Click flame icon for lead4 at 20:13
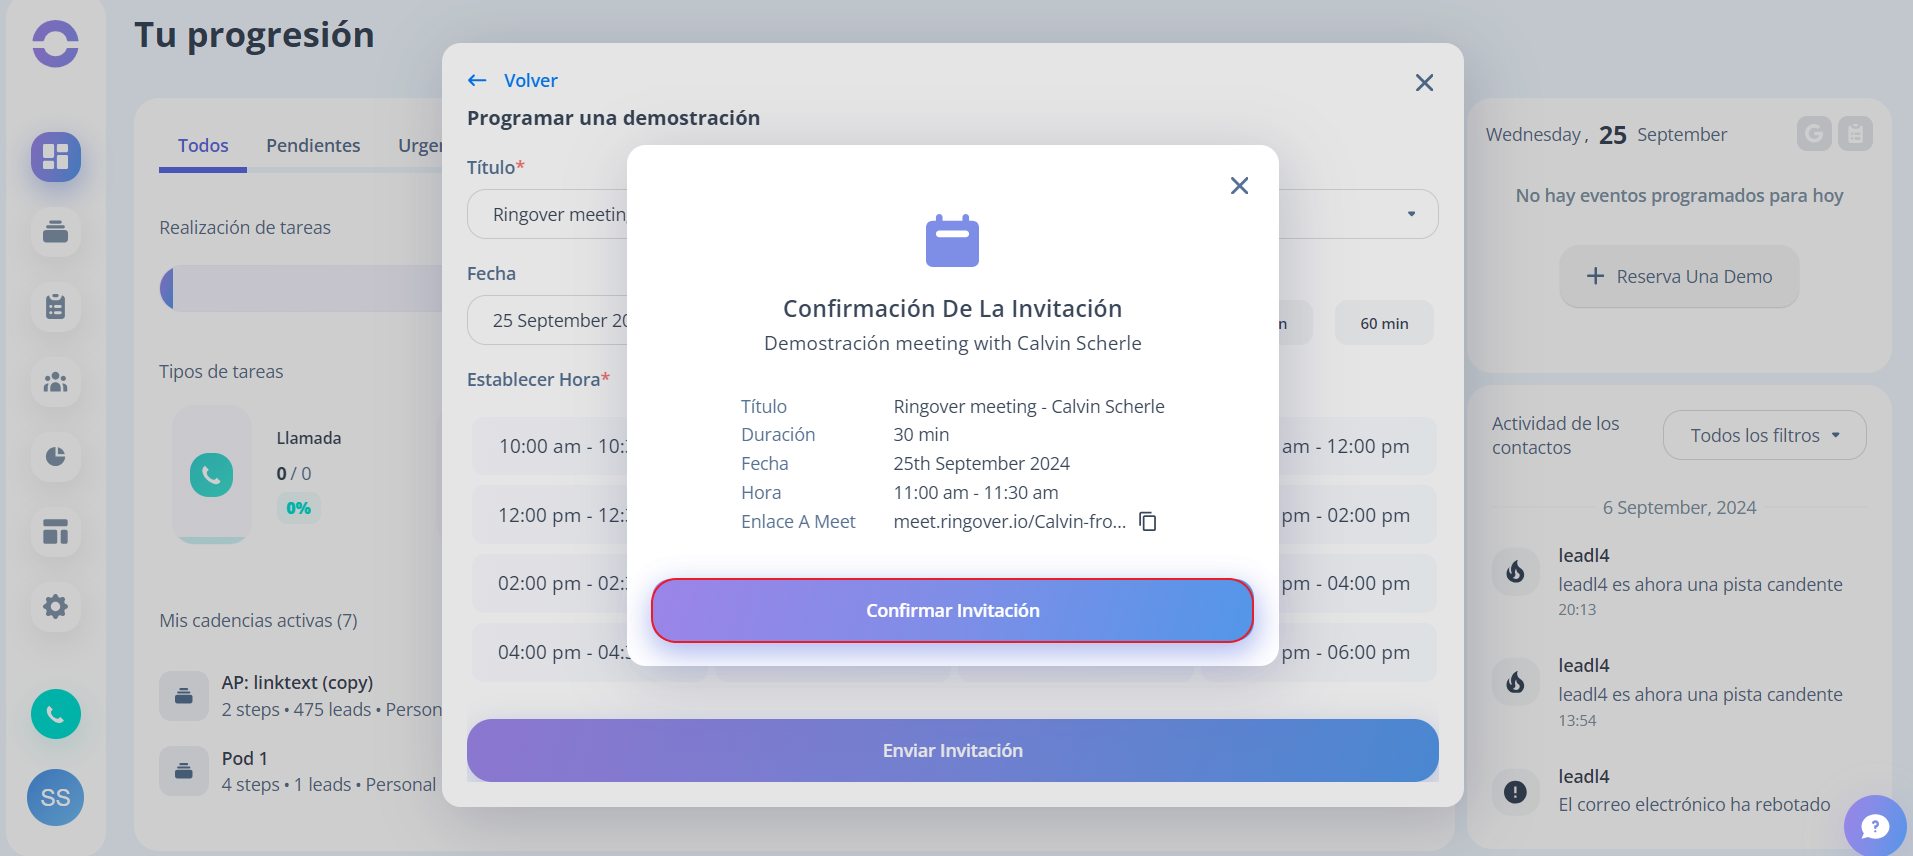This screenshot has width=1913, height=856. [1515, 572]
